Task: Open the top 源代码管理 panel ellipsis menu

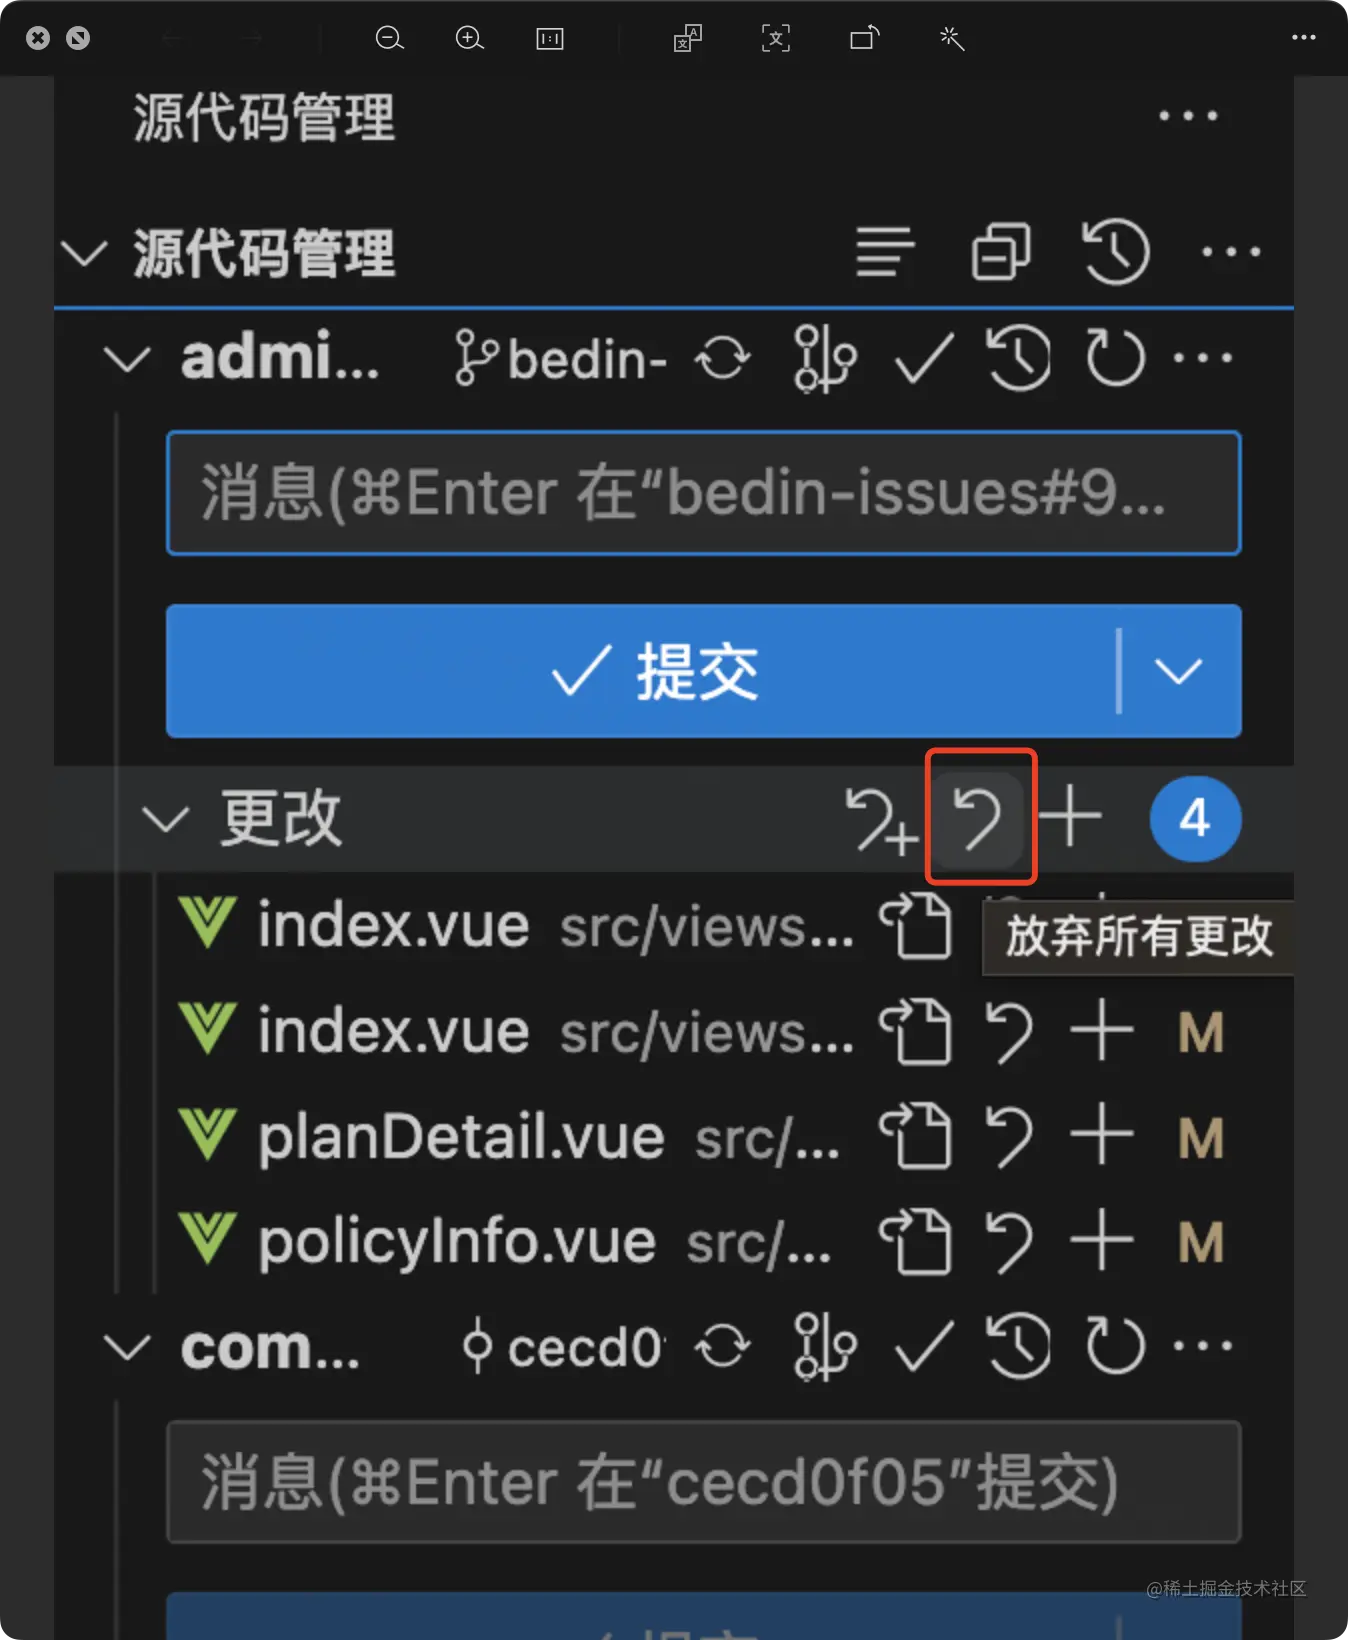Action: click(x=1188, y=116)
